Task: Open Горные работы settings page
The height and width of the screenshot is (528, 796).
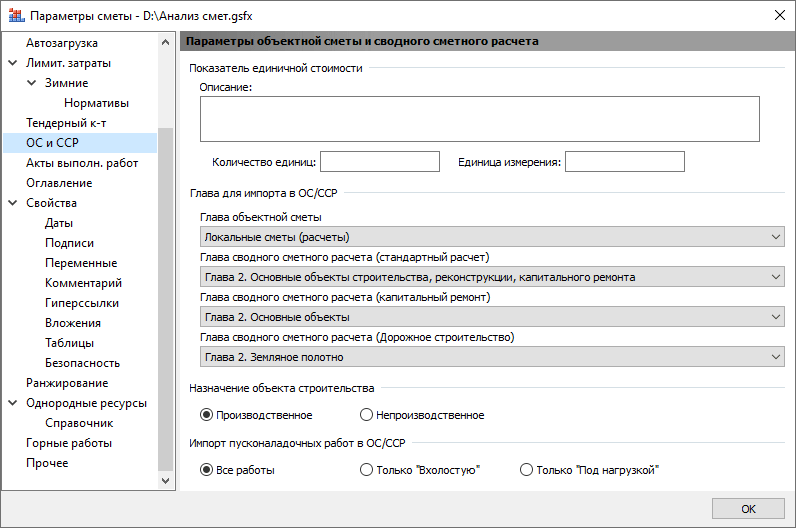Action: tap(69, 443)
